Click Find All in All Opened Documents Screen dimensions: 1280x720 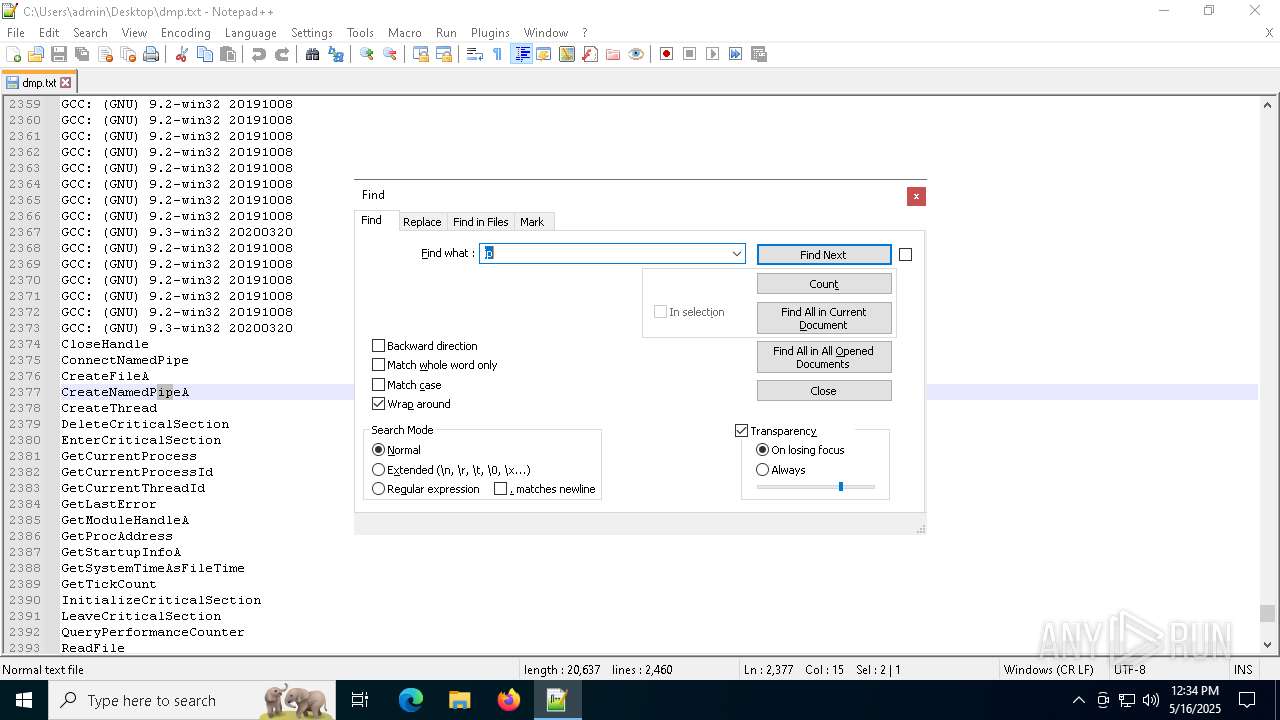pos(824,357)
